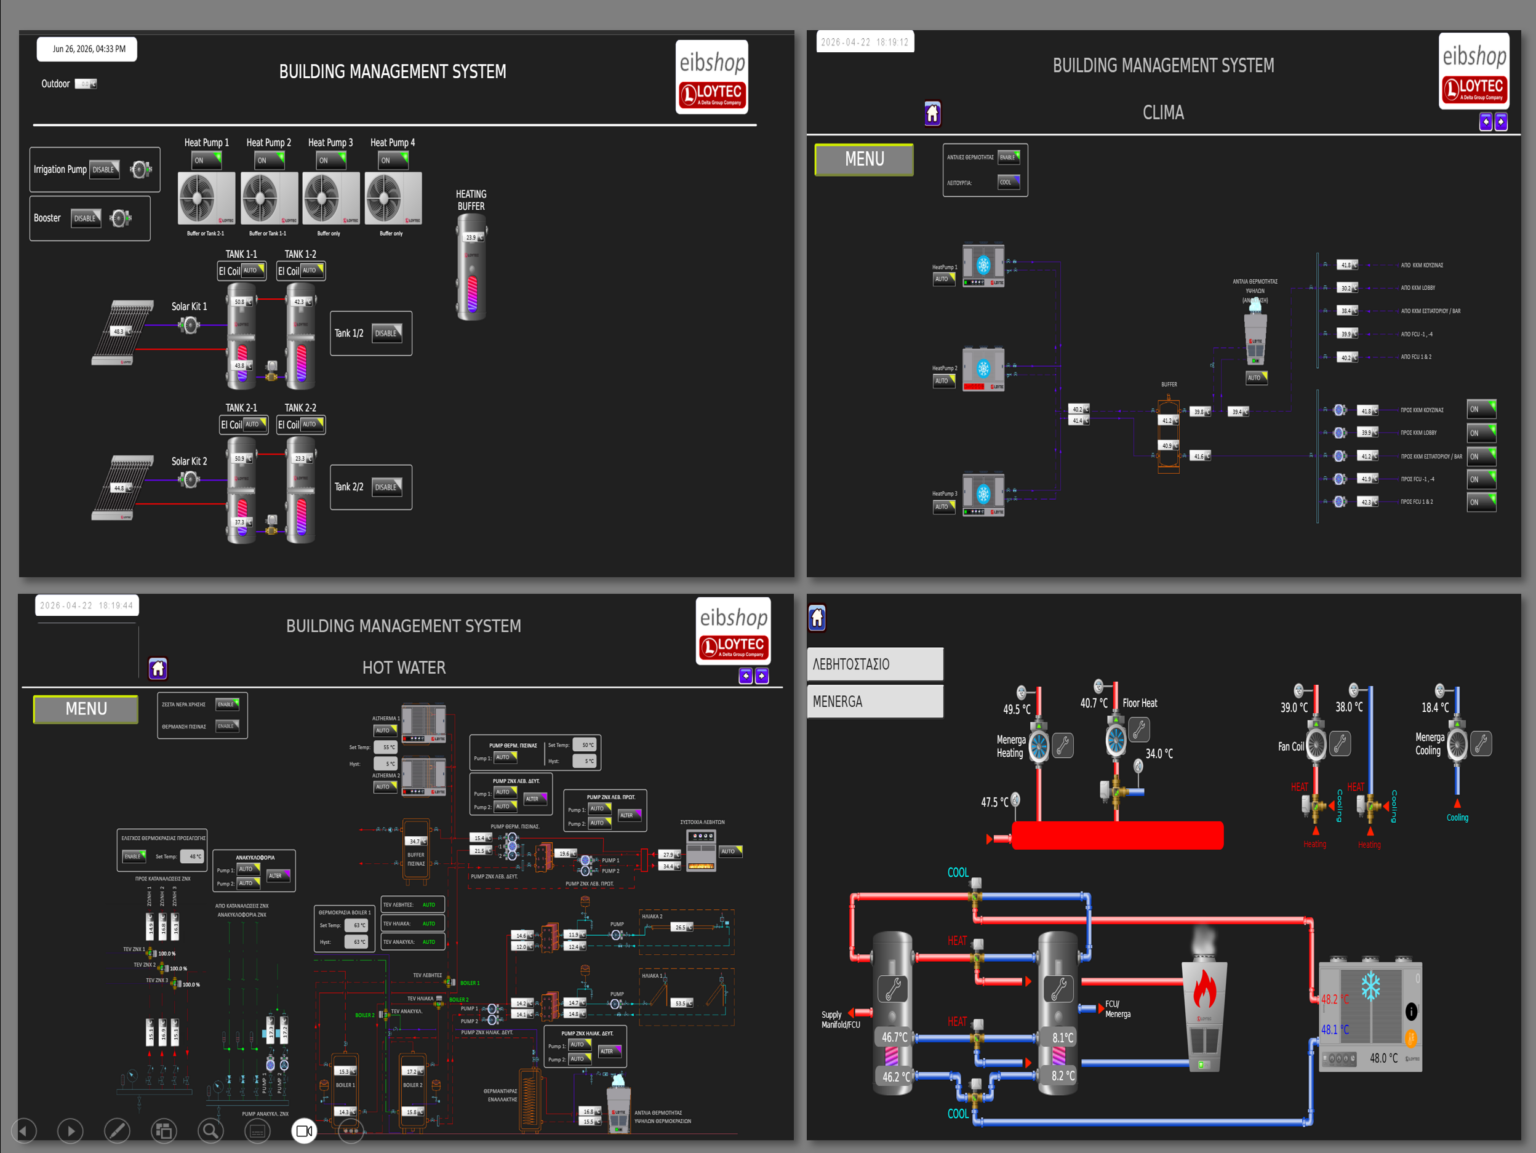This screenshot has width=1536, height=1153.
Task: Toggle the Irrigation Pump DISABLE switch
Action: (x=105, y=169)
